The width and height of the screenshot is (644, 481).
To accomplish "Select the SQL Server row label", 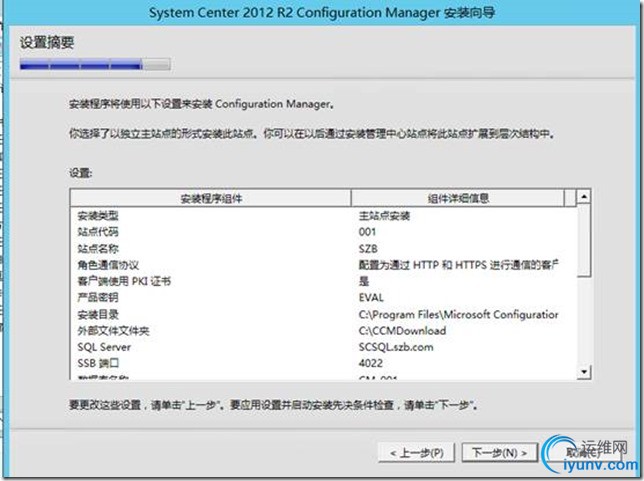I will 104,347.
